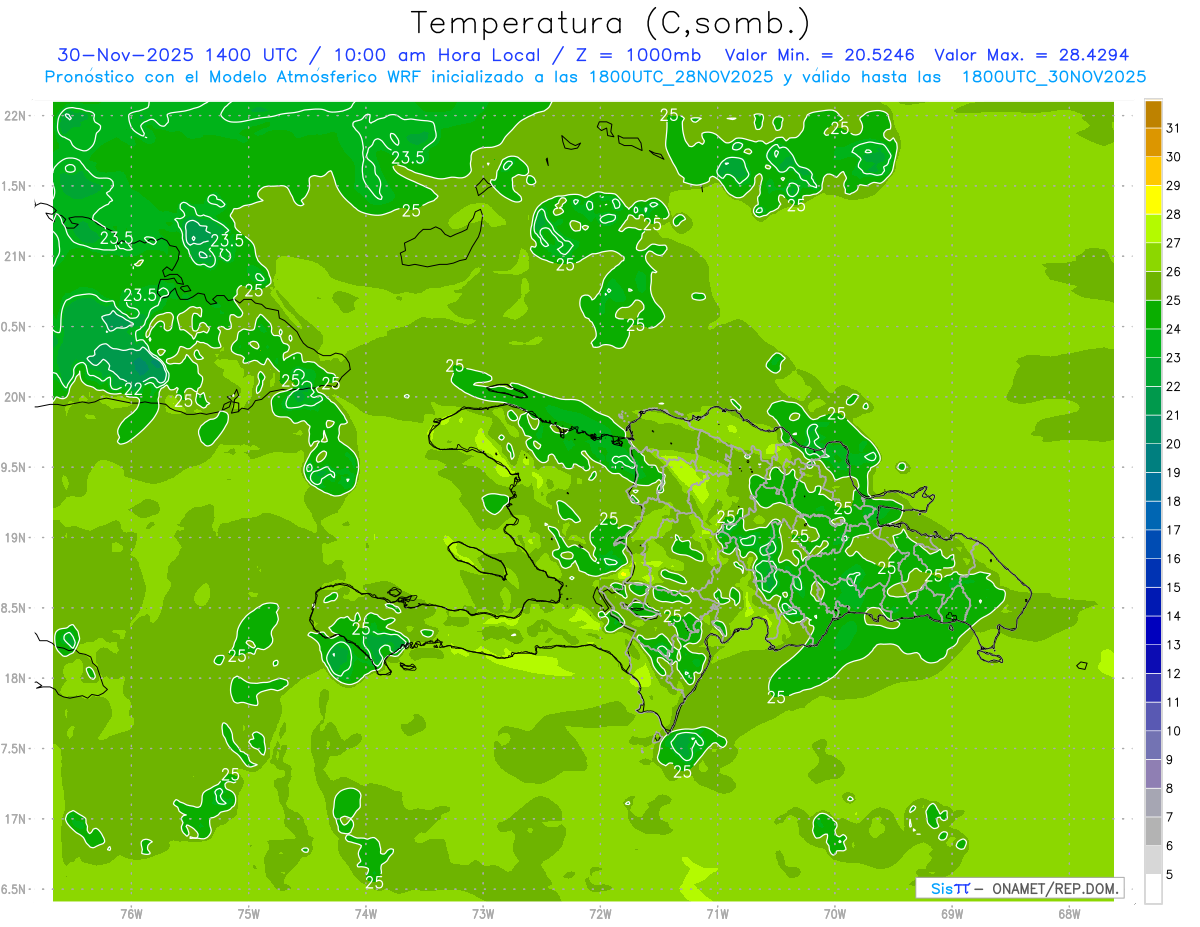Pick the gray colorbar swatch between 6 and 7
The image size is (1200, 927).
(x=1153, y=832)
